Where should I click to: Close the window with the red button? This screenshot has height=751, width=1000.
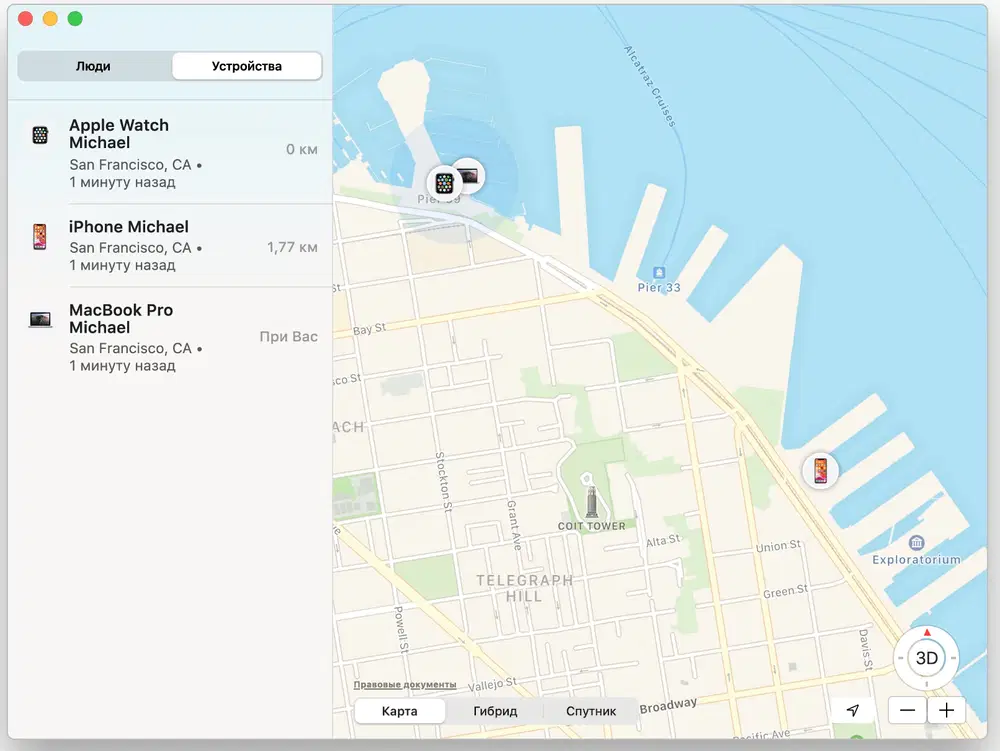pyautogui.click(x=26, y=18)
